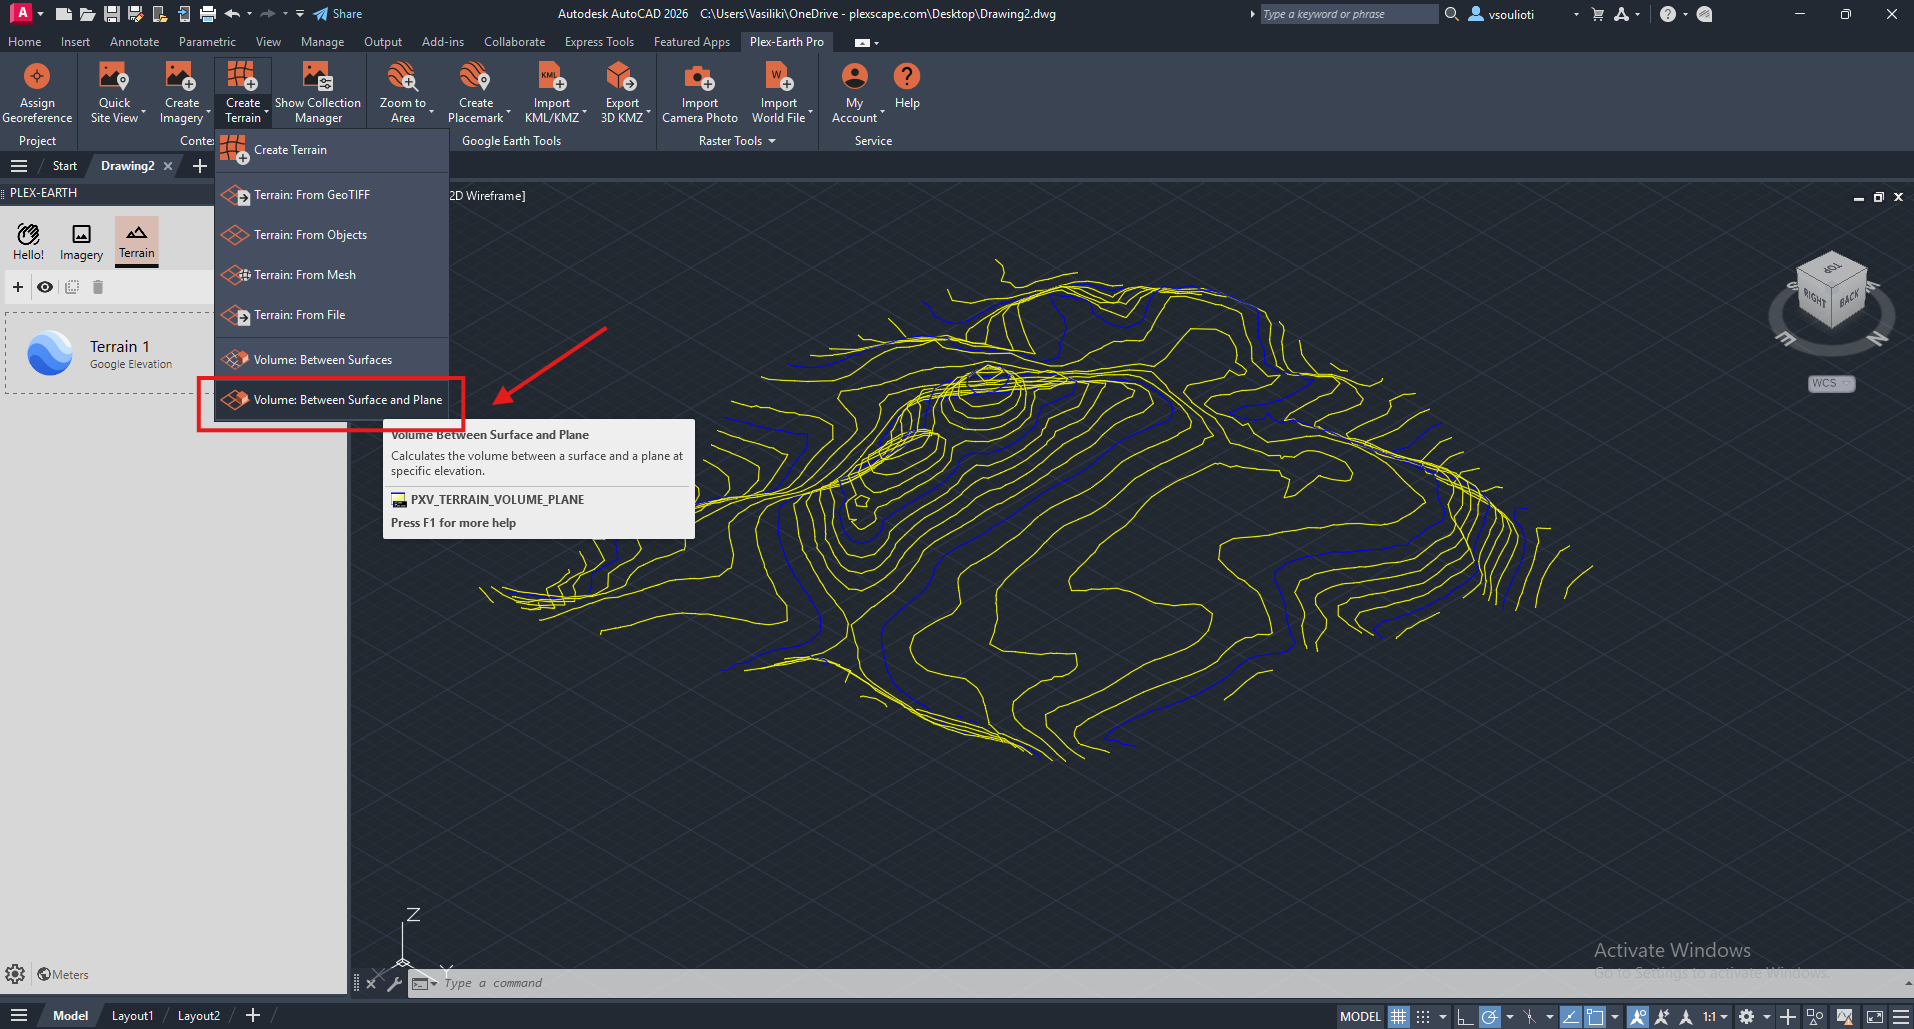This screenshot has width=1914, height=1029.
Task: Click the customization hamburger in status bar
Action: pyautogui.click(x=1901, y=1016)
